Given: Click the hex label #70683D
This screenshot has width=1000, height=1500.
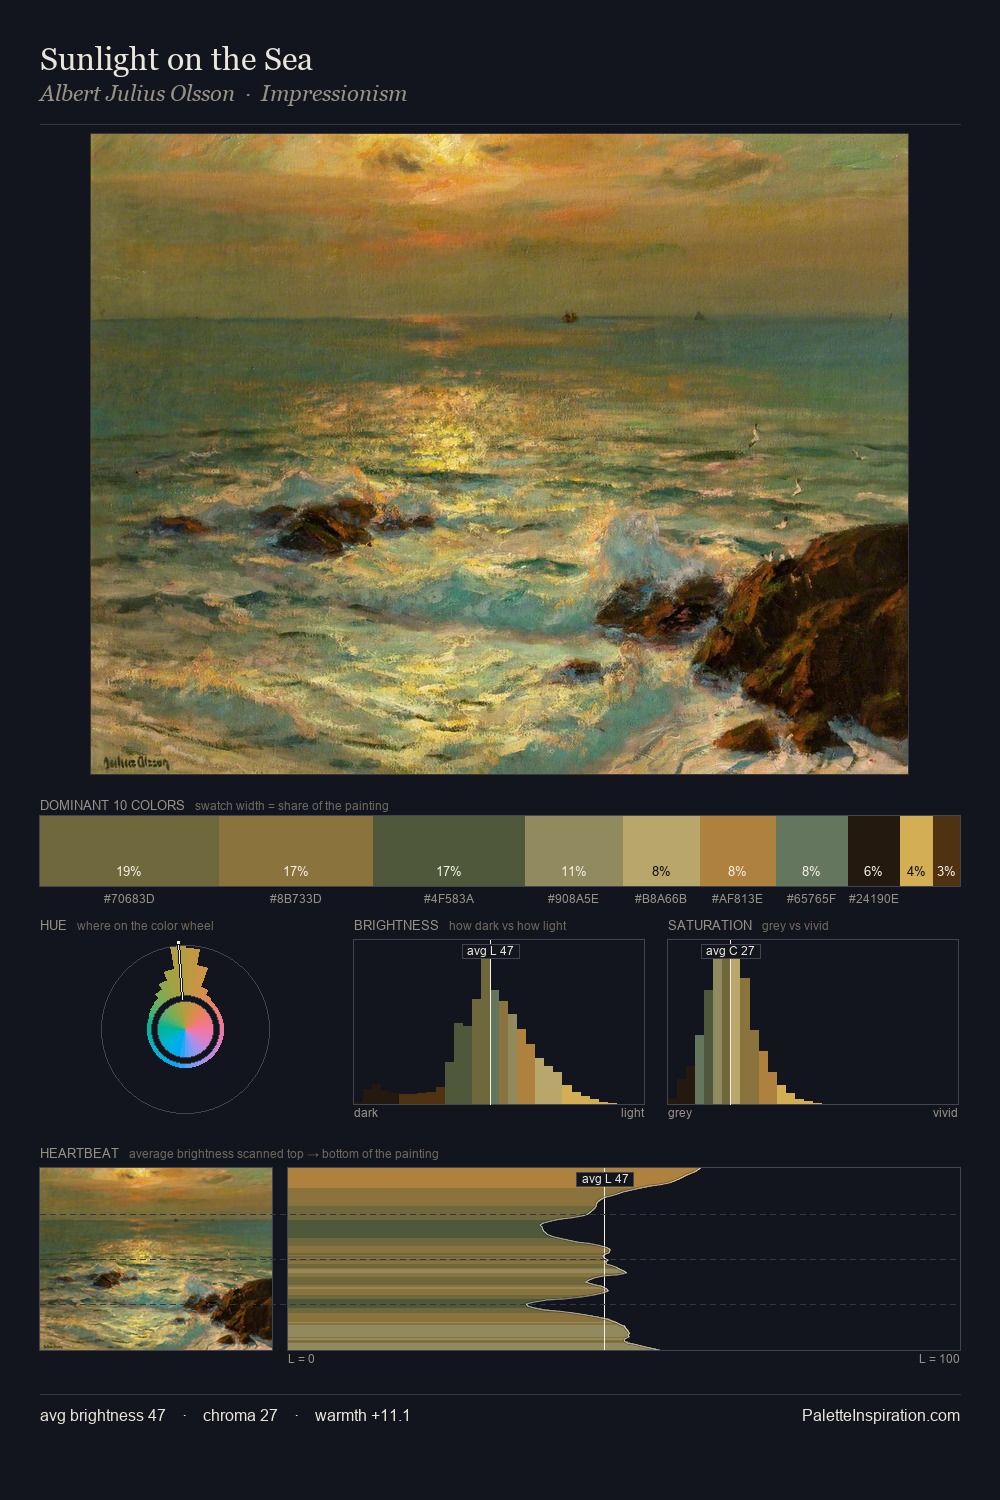Looking at the screenshot, I should (129, 899).
